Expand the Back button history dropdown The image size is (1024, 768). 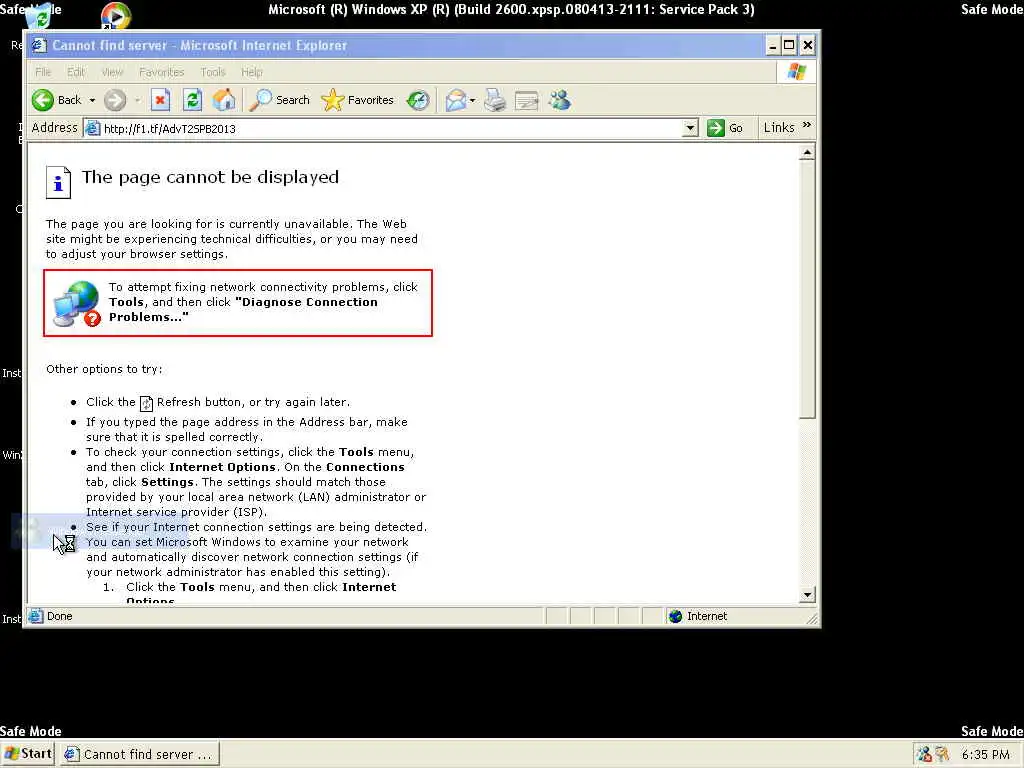(92, 100)
